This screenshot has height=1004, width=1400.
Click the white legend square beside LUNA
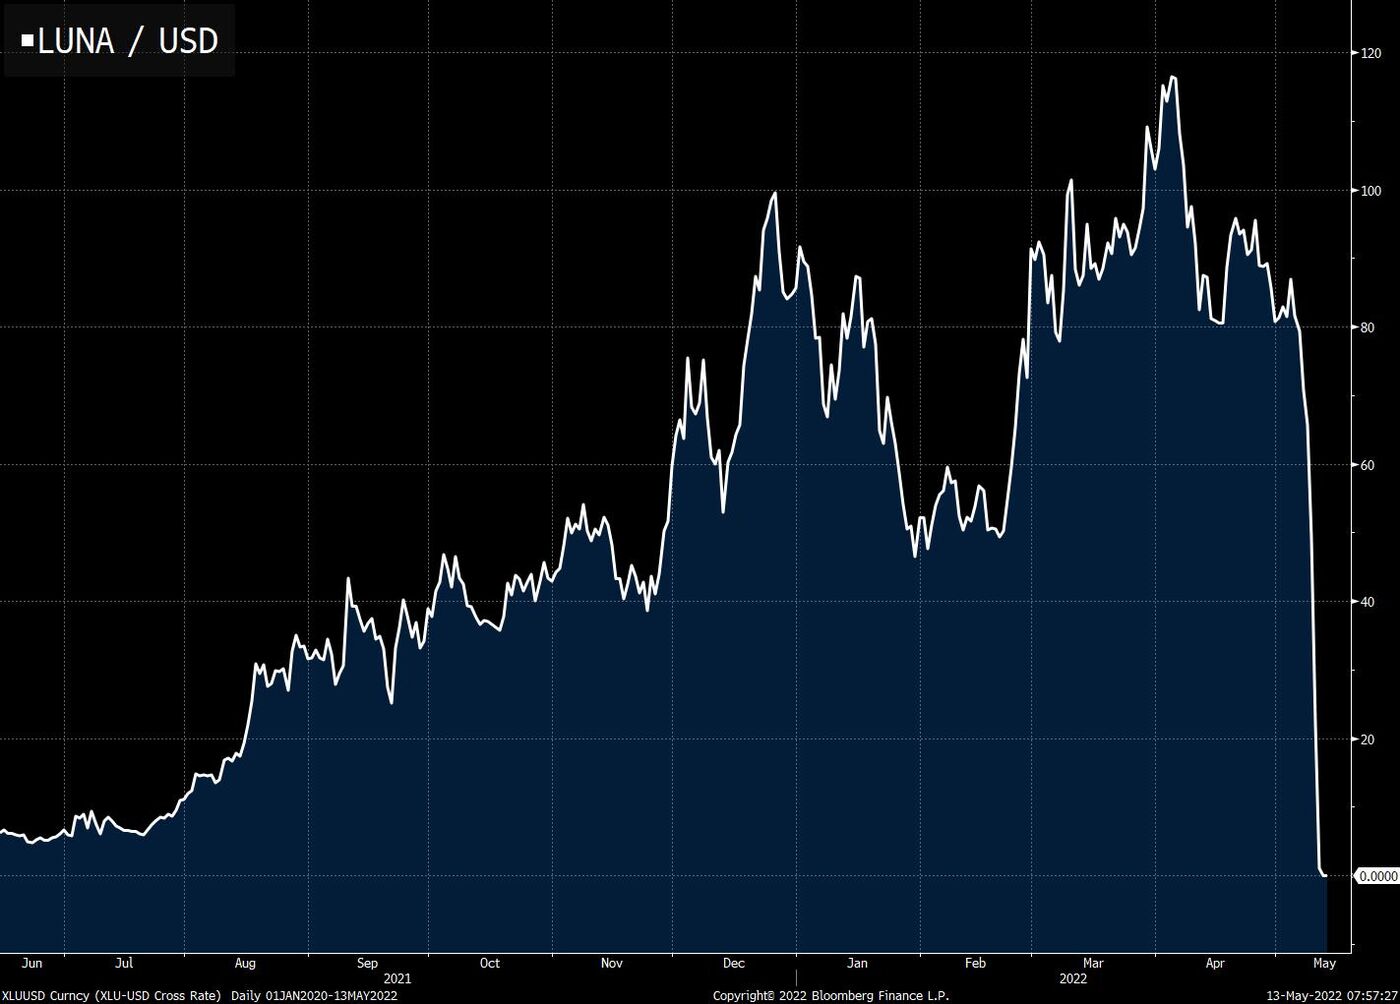(28, 42)
